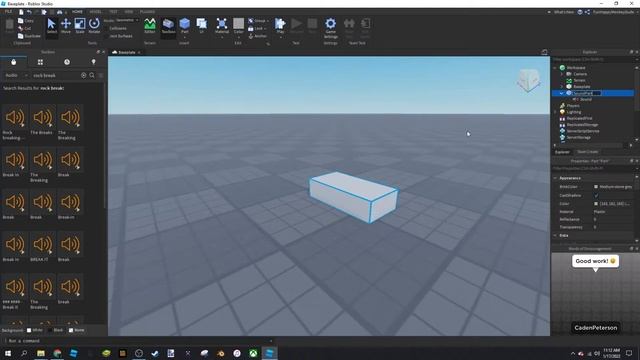Switch to the MODEL ribbon tab

pos(96,12)
